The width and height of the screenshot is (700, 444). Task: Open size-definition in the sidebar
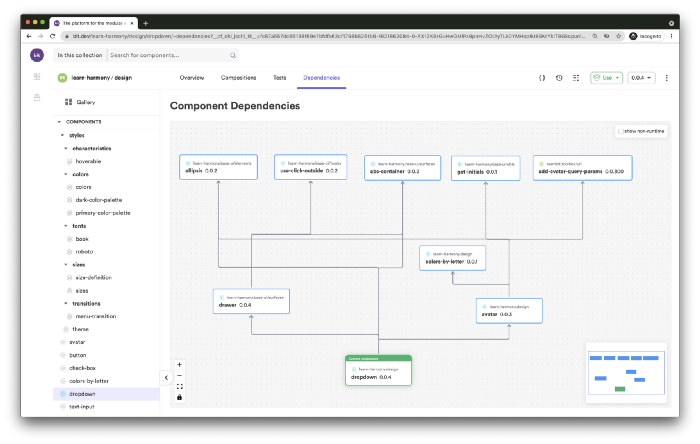pos(93,278)
